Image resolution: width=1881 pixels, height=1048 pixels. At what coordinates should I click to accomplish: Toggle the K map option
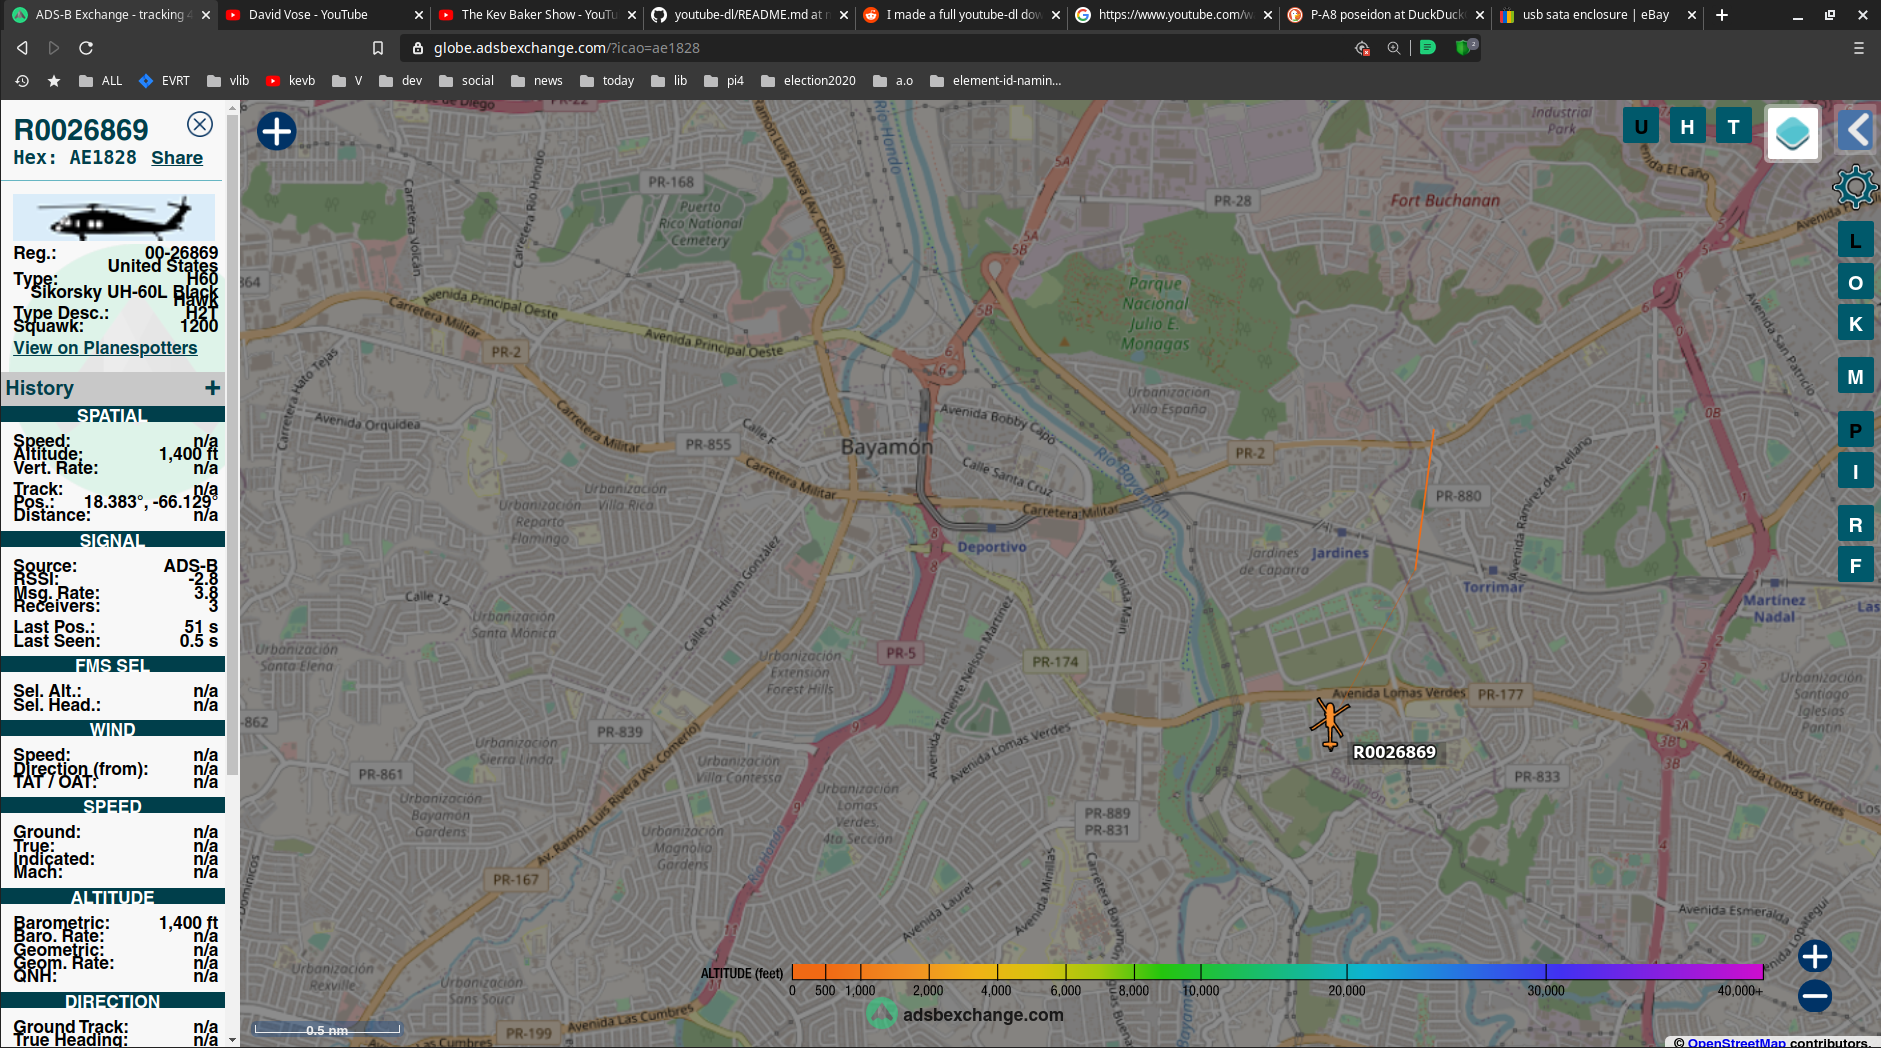(x=1855, y=324)
